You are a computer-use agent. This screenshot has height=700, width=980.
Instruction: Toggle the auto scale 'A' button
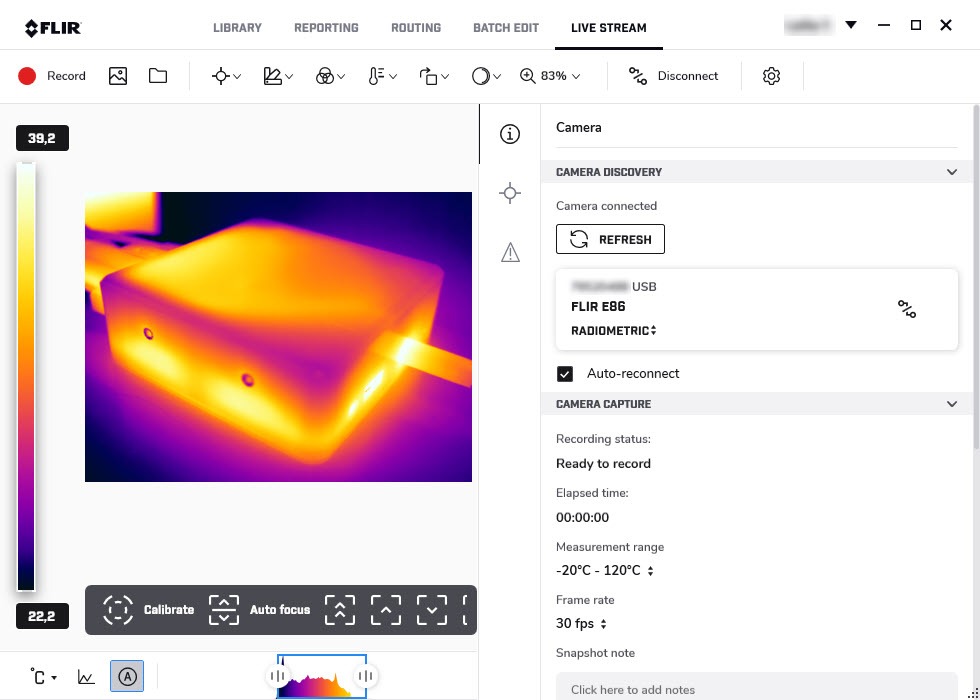(x=127, y=677)
